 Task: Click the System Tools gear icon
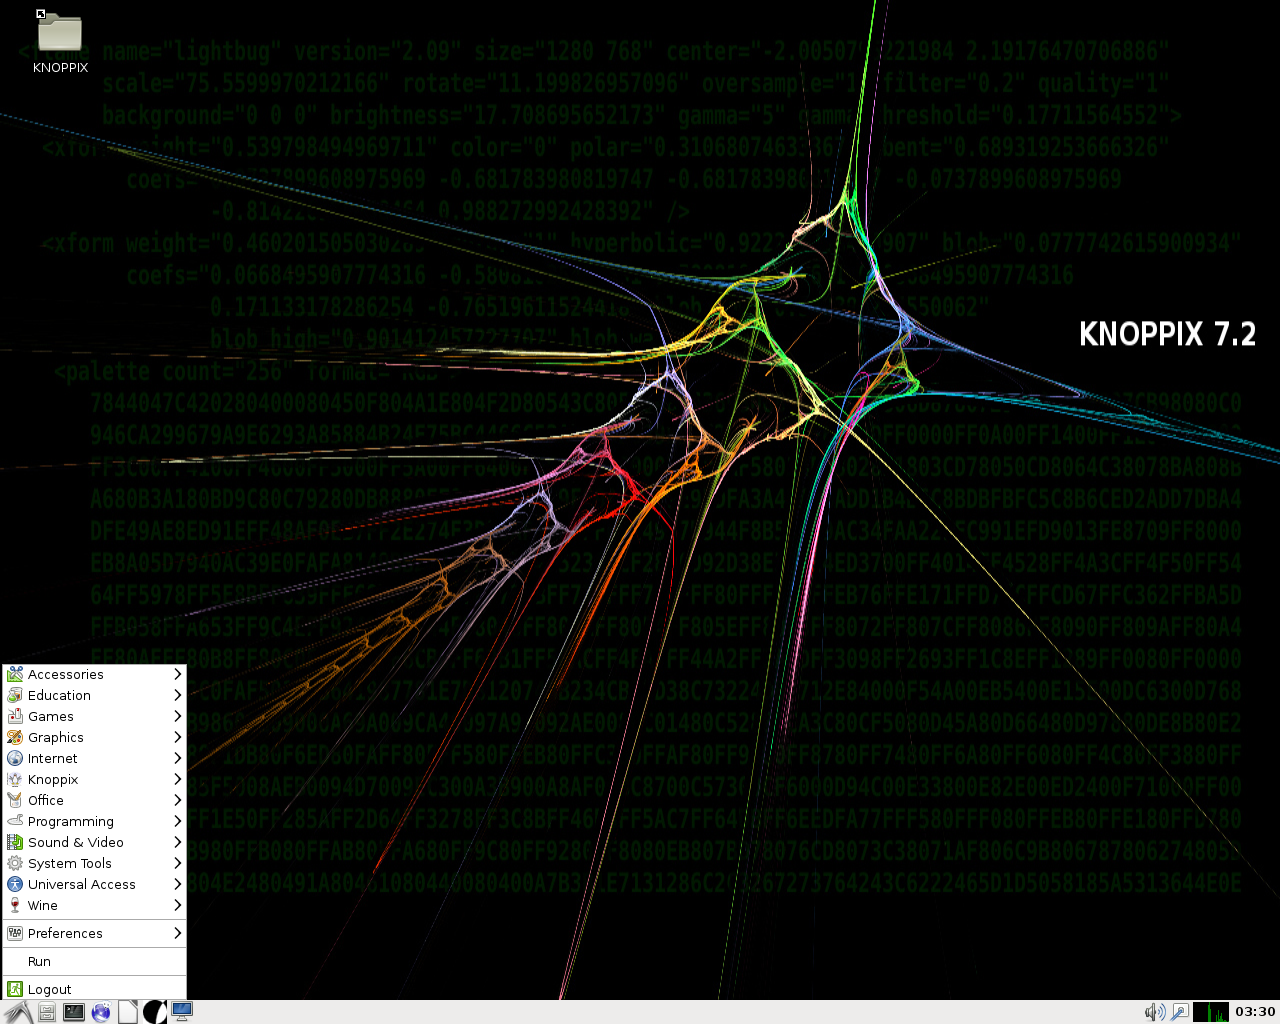tap(15, 863)
